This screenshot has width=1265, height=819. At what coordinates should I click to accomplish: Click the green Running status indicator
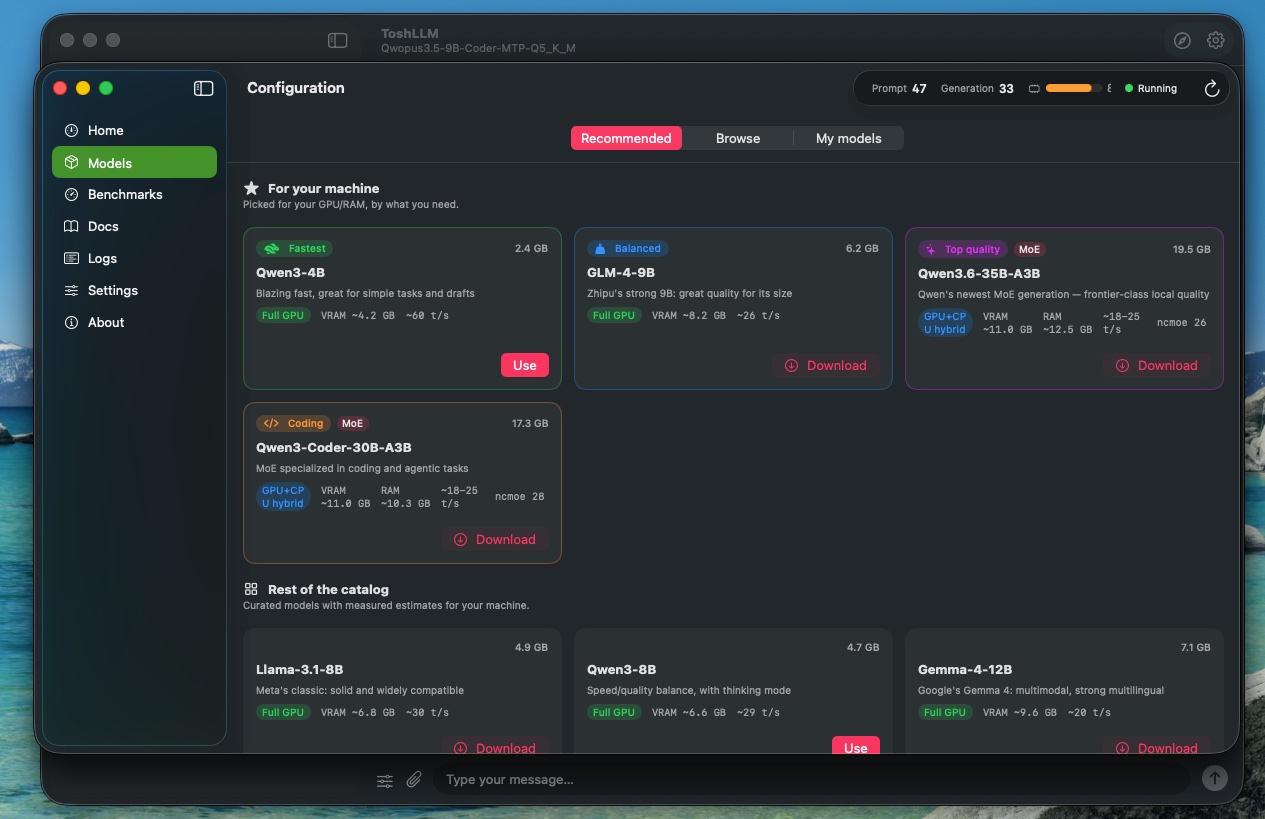[1151, 88]
